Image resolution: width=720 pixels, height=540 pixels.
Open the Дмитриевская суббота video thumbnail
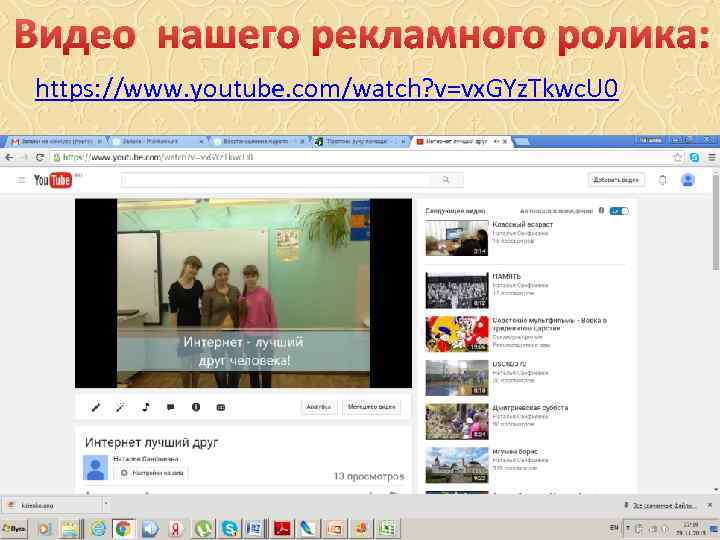(x=456, y=422)
